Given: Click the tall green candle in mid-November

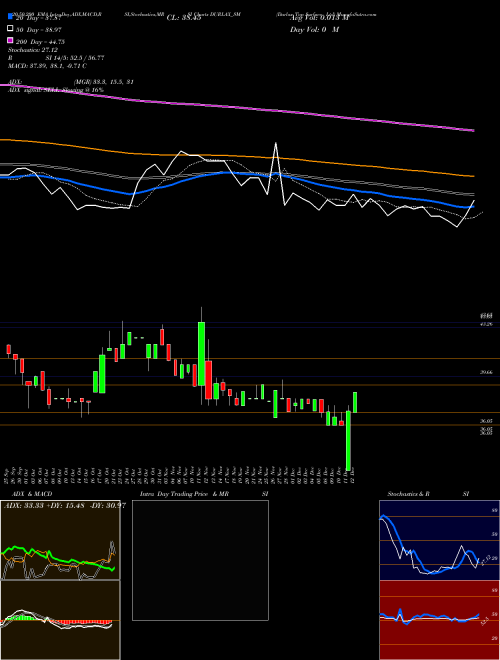Looking at the screenshot, I should [202, 354].
